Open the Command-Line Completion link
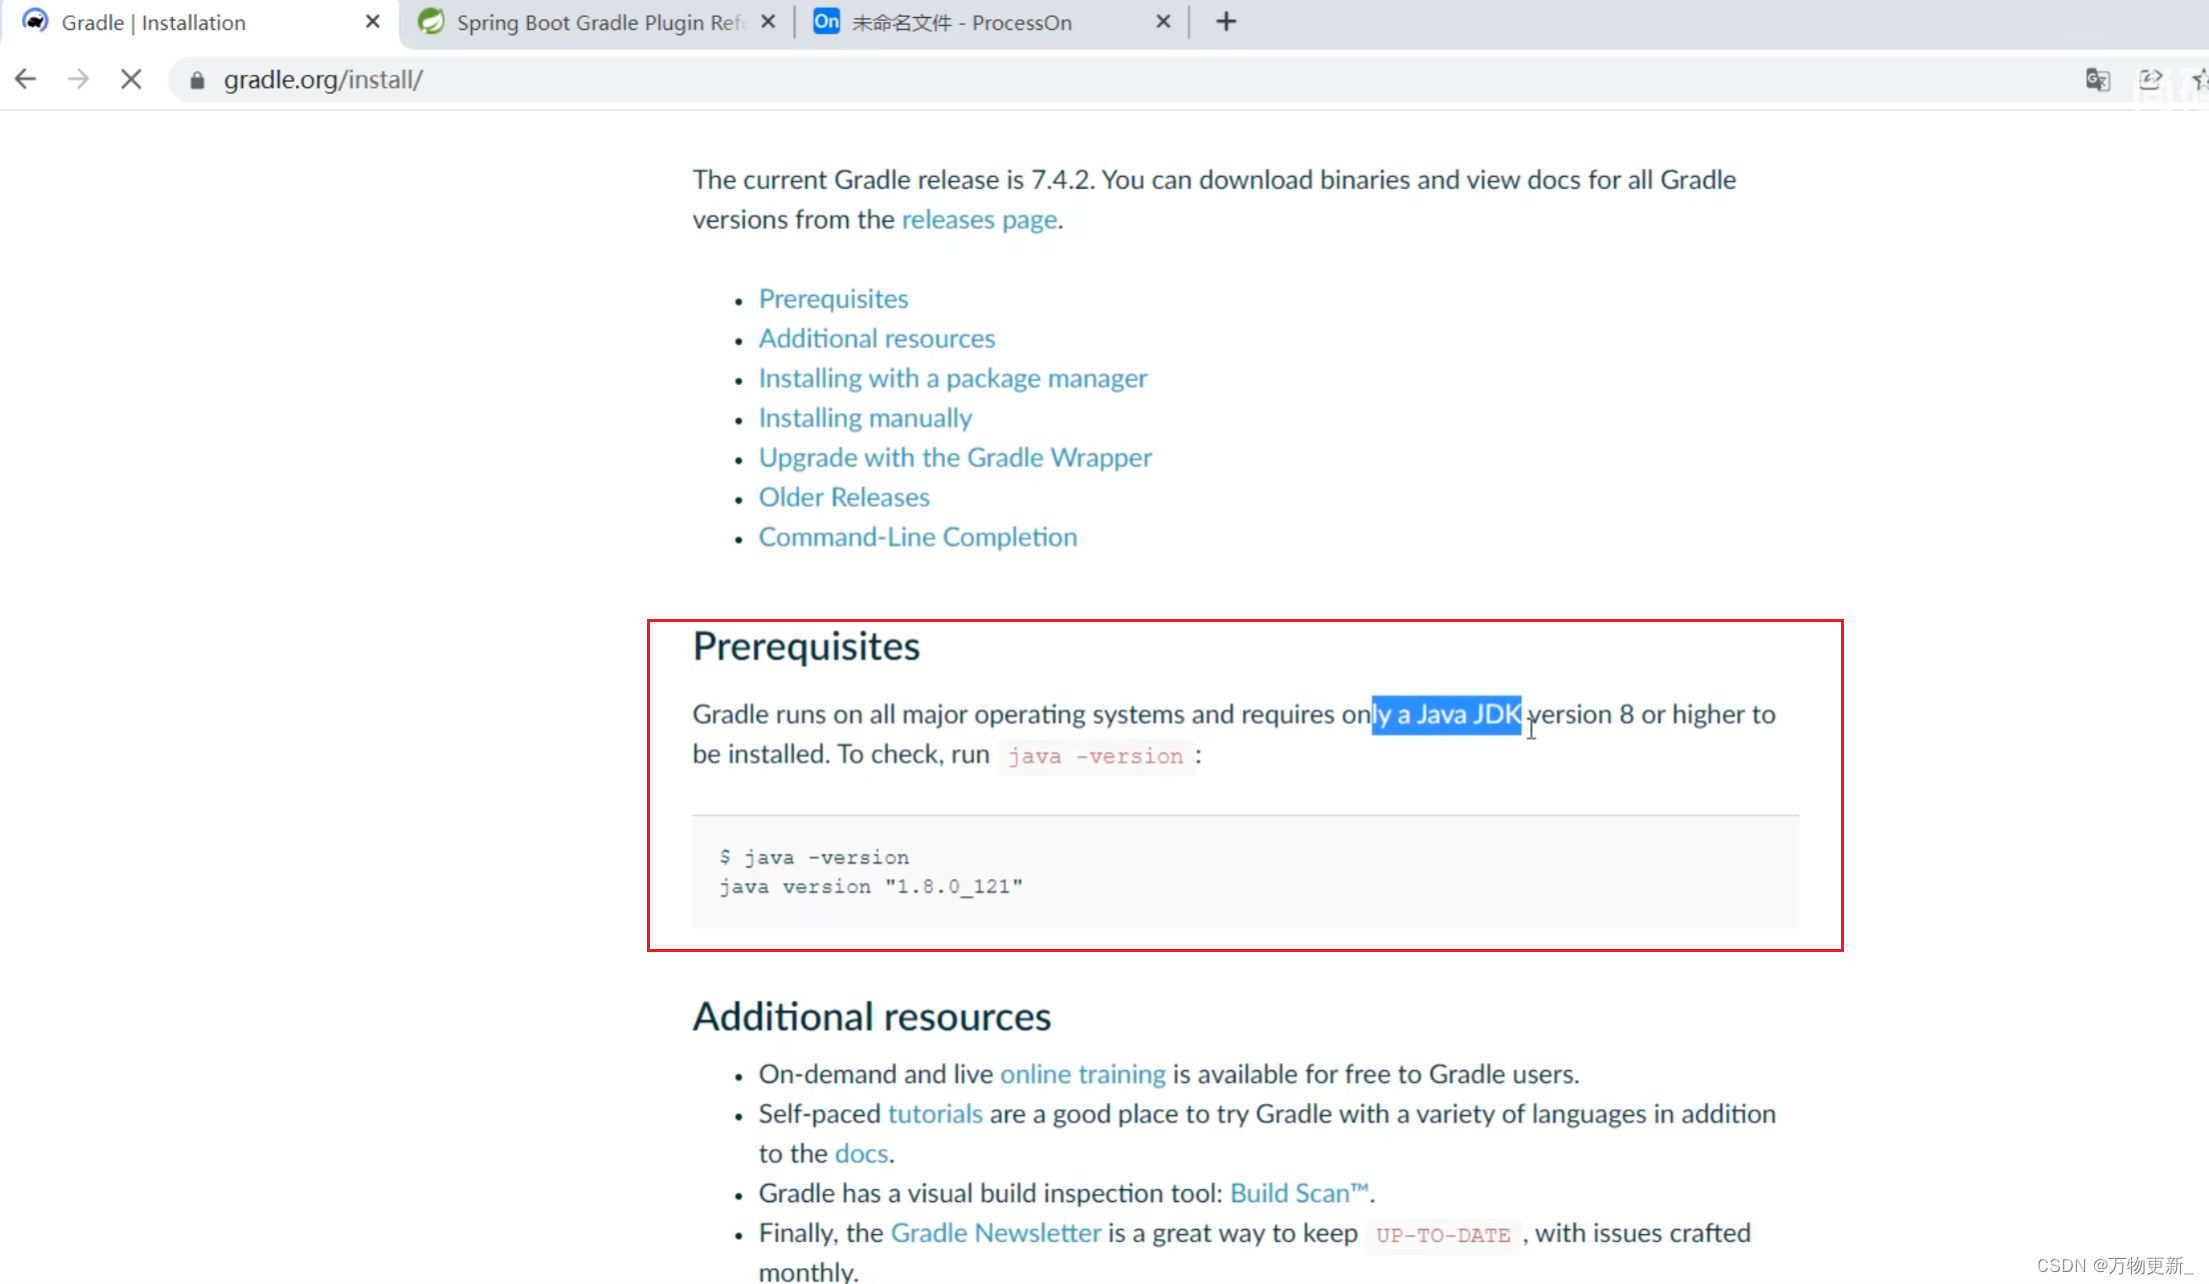Screen dimensions: 2209x1284 coord(917,537)
